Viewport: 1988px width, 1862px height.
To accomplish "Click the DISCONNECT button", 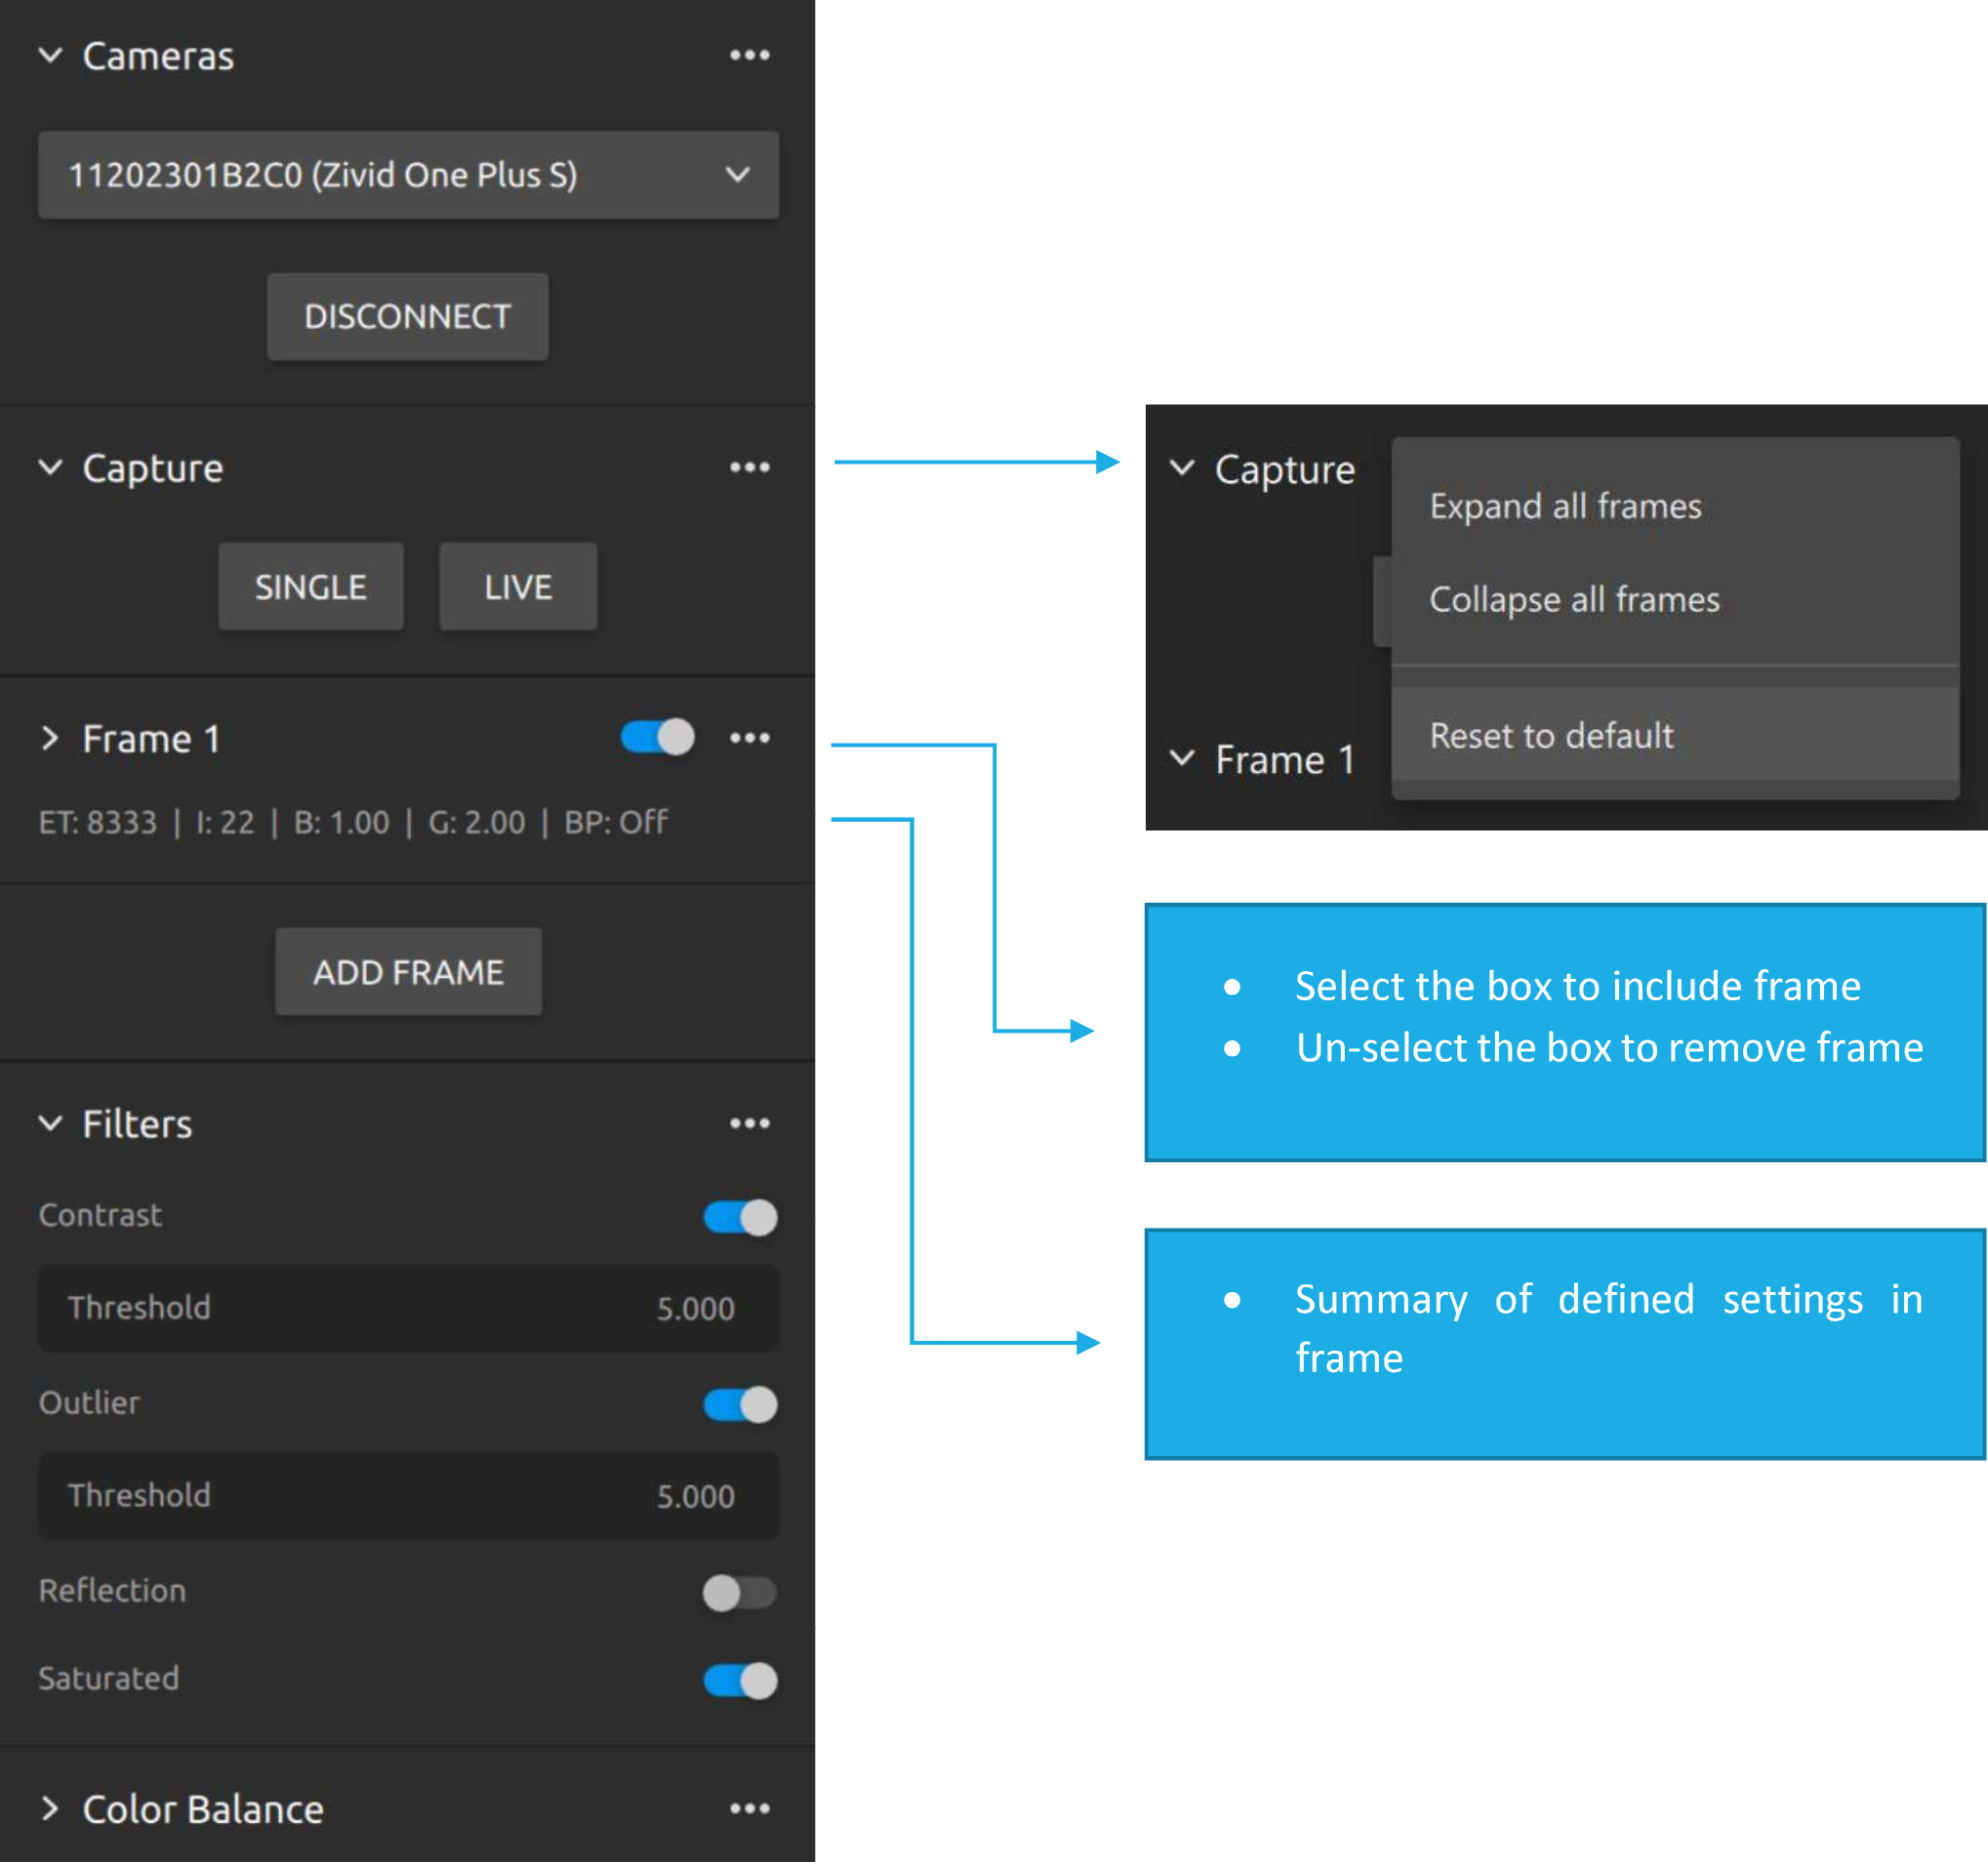I will coord(407,316).
